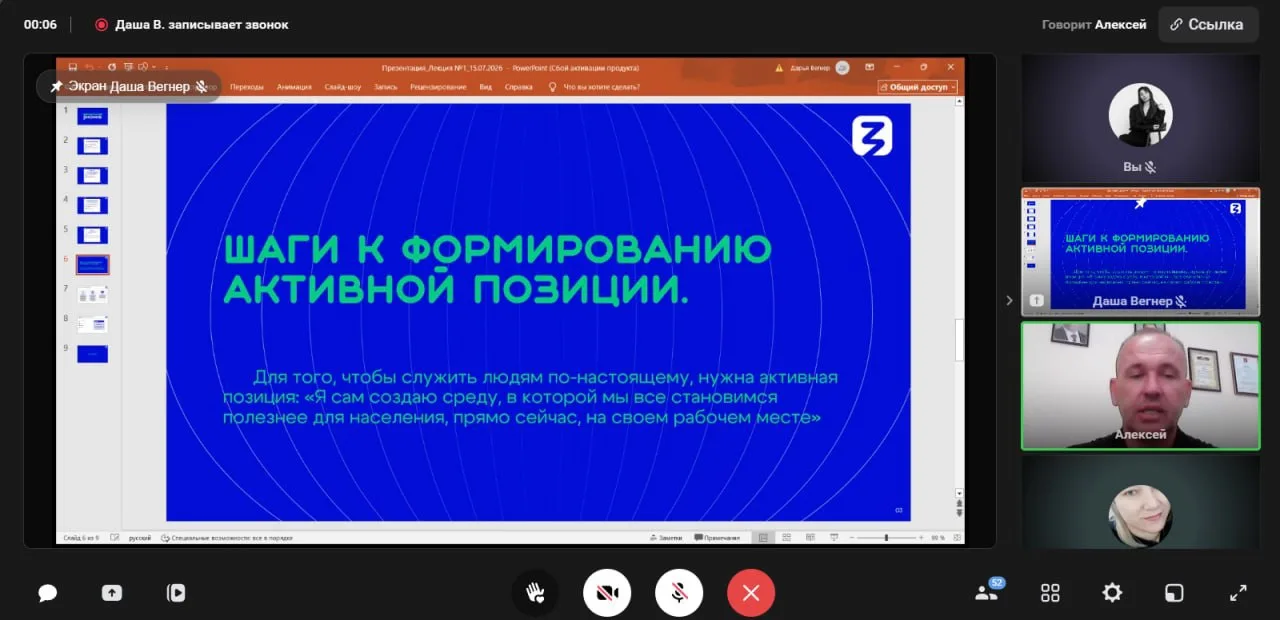Viewport: 1280px width, 620px height.
Task: Open the chat panel
Action: (x=47, y=593)
